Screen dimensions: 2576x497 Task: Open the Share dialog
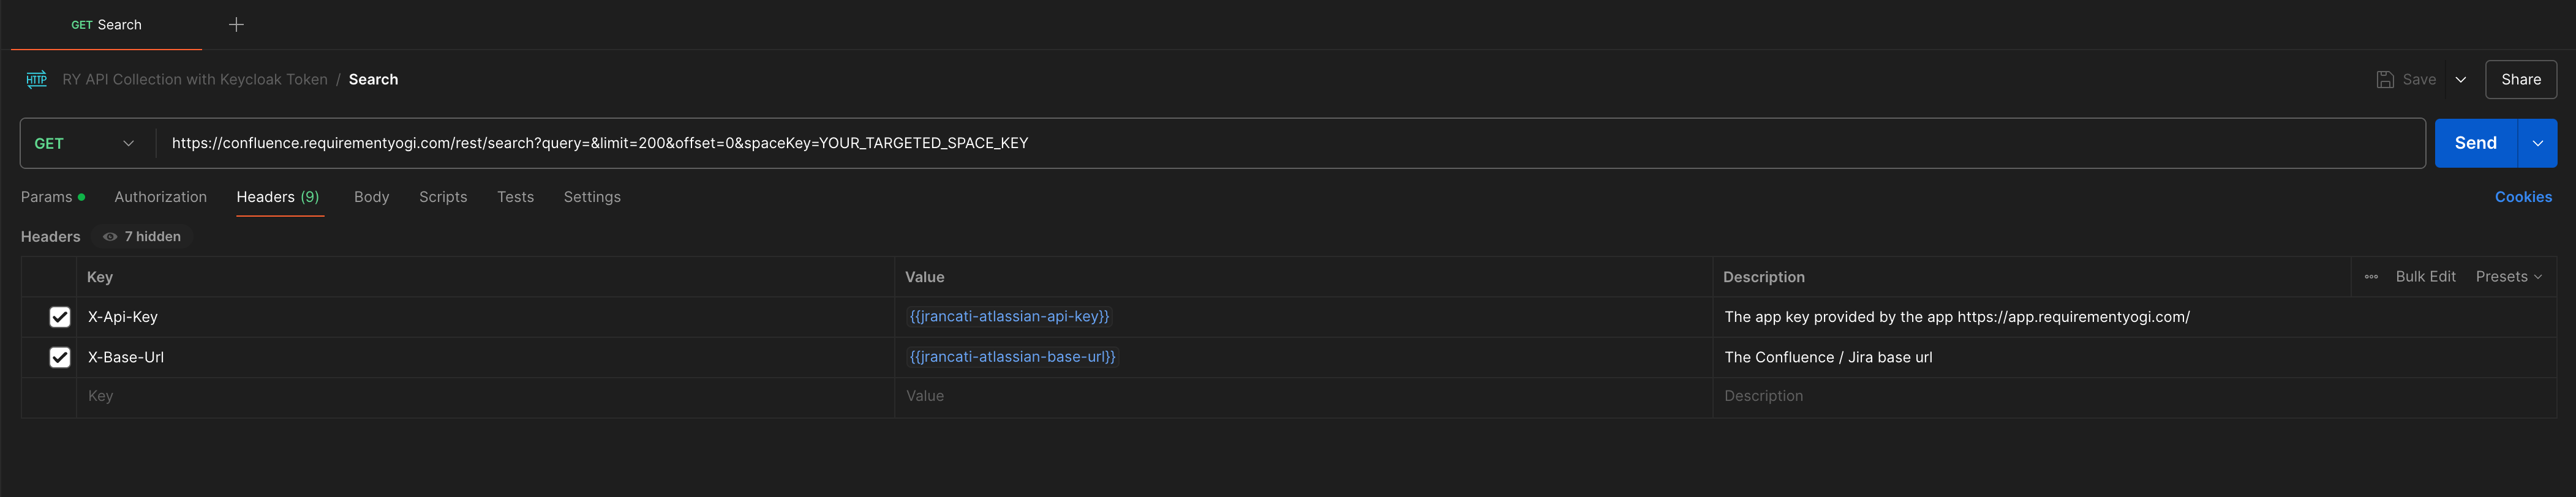pos(2521,79)
